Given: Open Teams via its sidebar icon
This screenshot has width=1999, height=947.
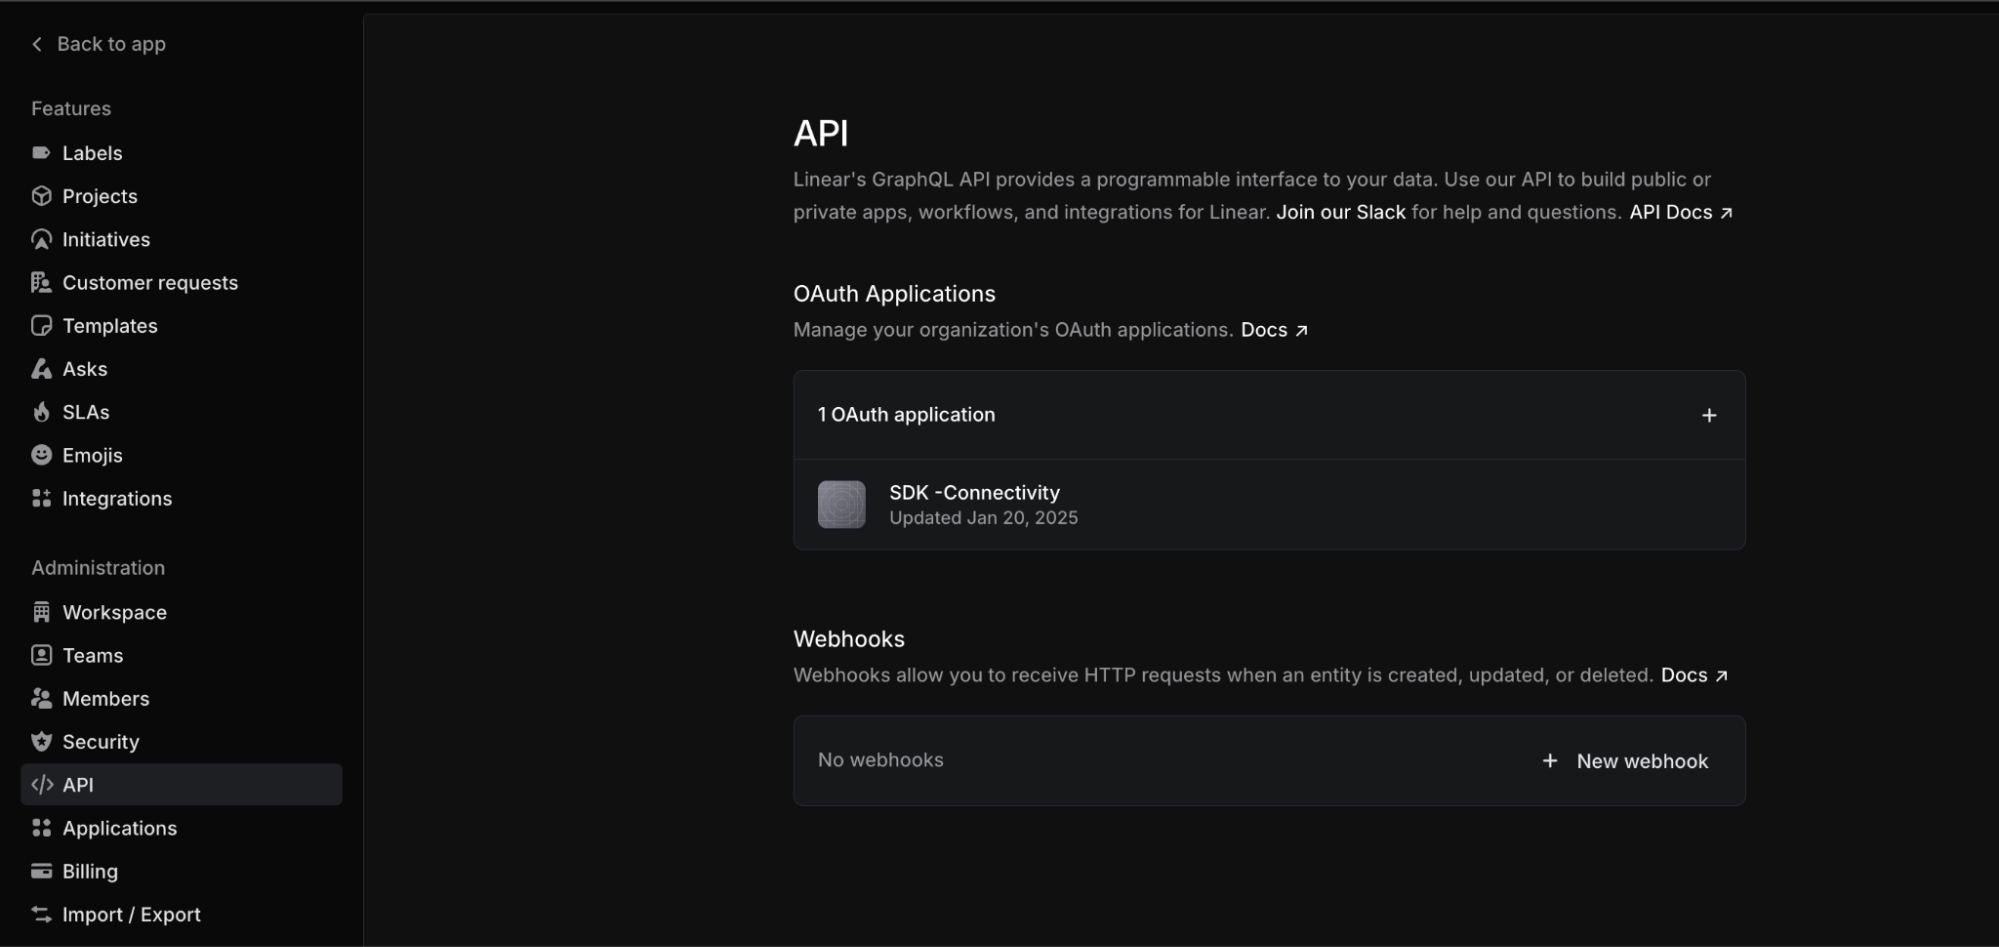Looking at the screenshot, I should (x=41, y=655).
